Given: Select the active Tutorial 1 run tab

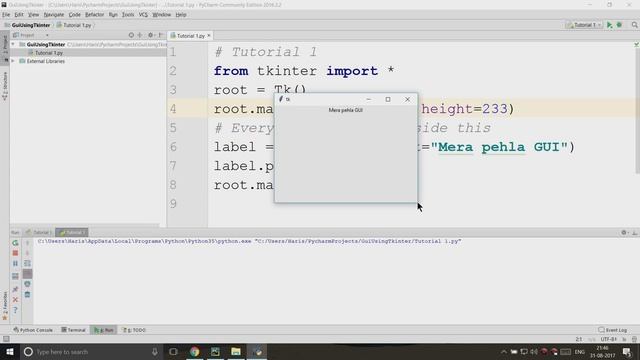Looking at the screenshot, I should 72,232.
